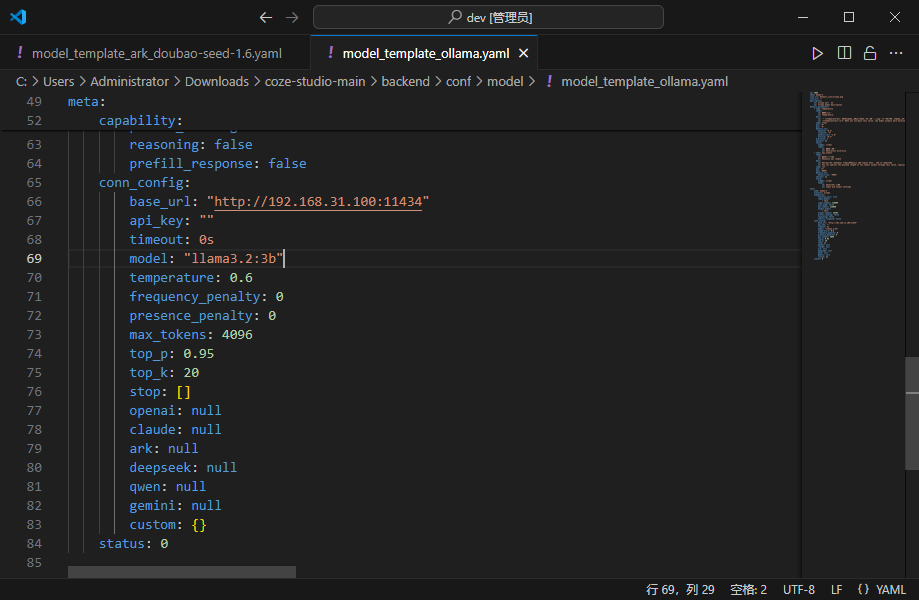The image size is (919, 600).
Task: Click the 'backend' breadcrumb folder
Action: [x=405, y=81]
